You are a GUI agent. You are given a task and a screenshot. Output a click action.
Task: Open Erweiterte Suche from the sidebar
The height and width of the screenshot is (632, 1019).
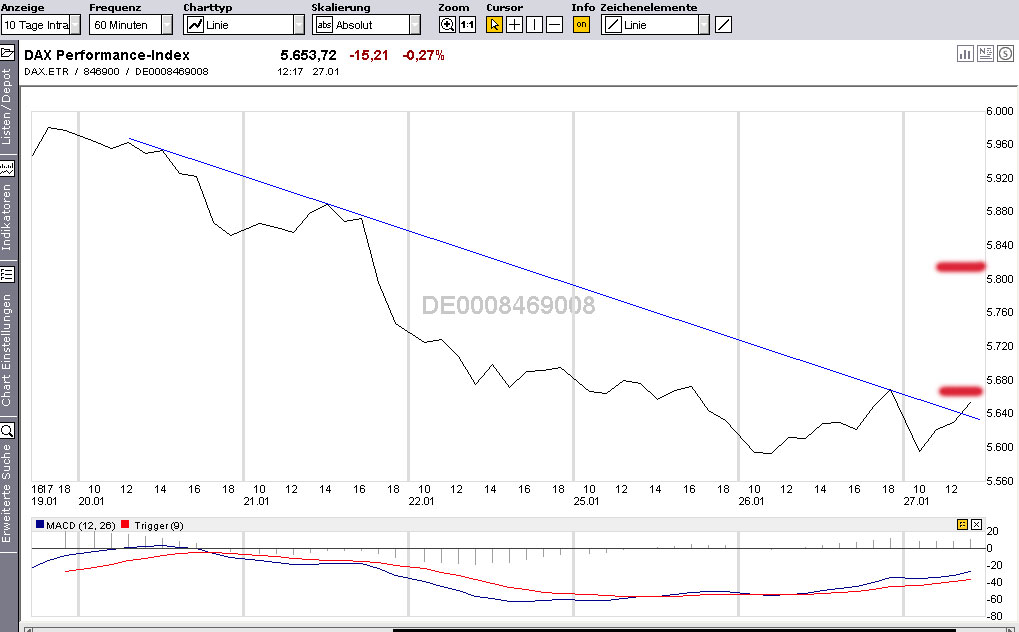(x=7, y=490)
